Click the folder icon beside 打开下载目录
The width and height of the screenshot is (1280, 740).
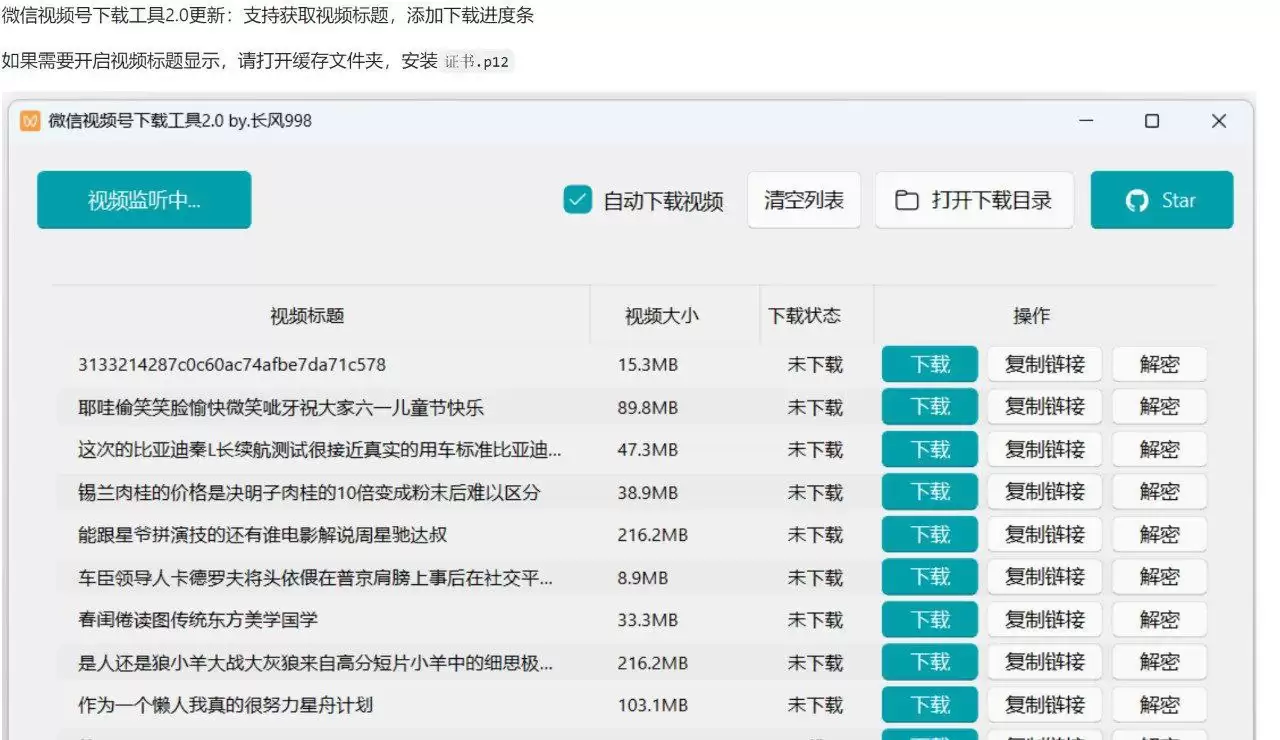pyautogui.click(x=906, y=199)
